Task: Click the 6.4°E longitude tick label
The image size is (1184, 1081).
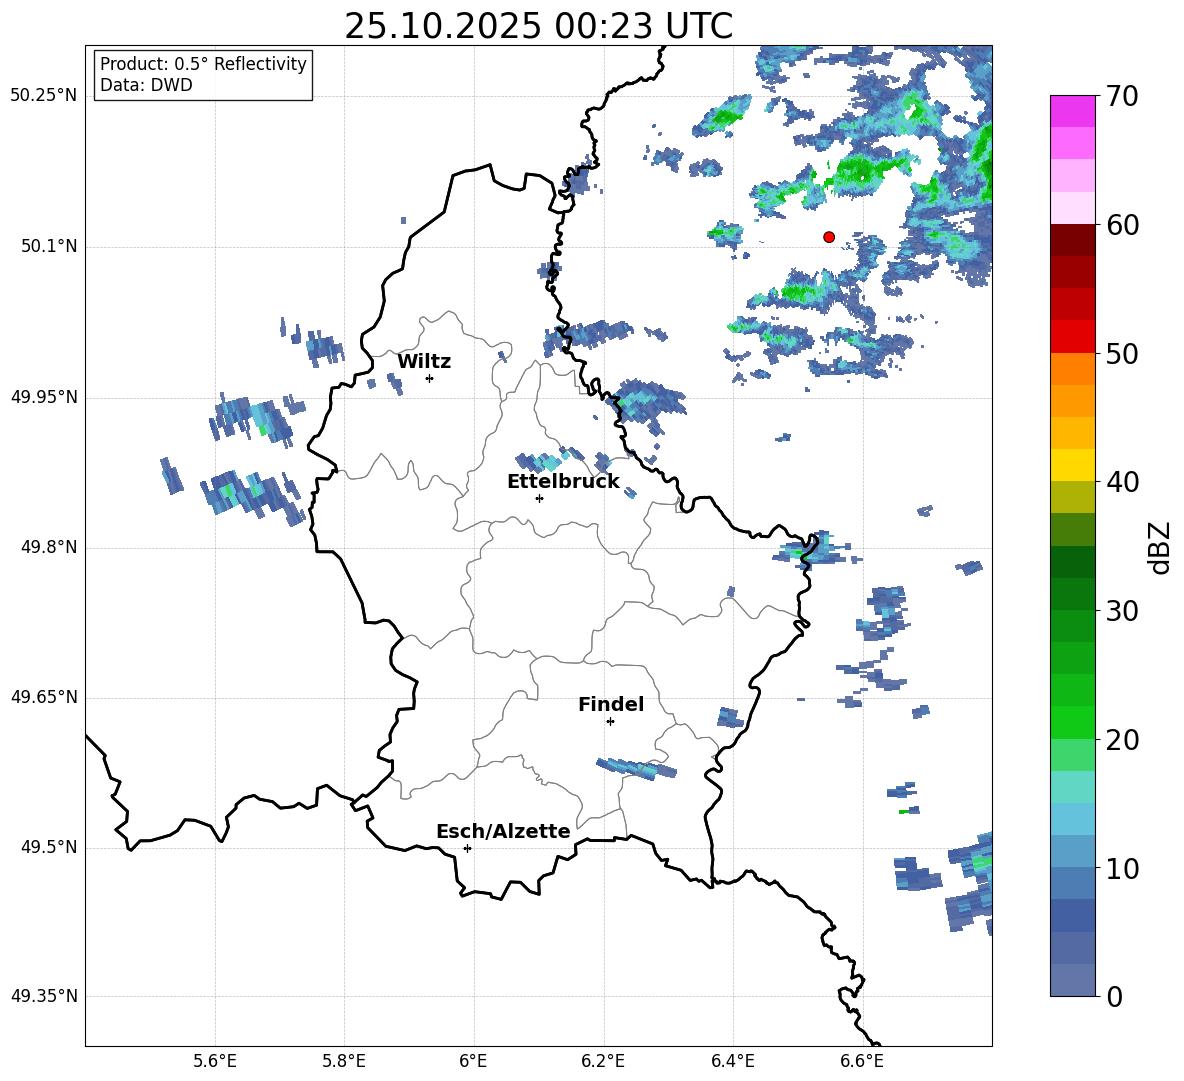Action: pos(732,1061)
